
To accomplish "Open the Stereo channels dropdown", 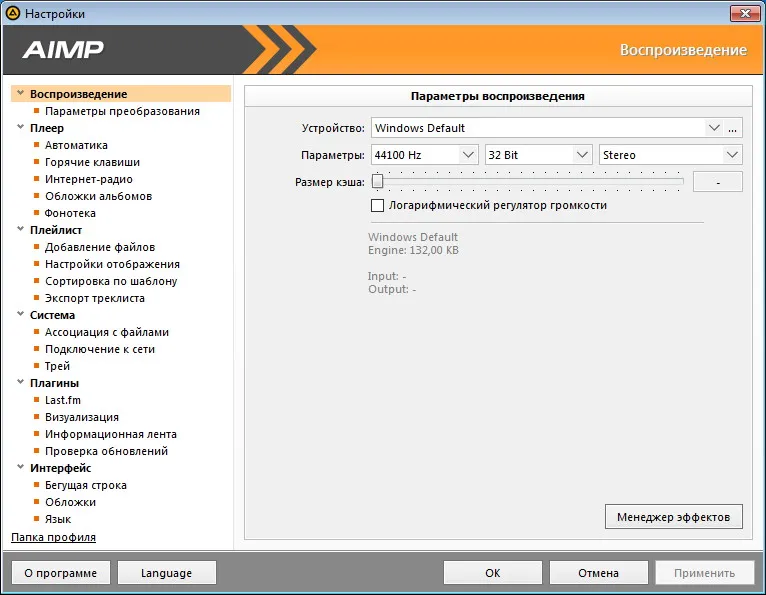I will click(670, 155).
